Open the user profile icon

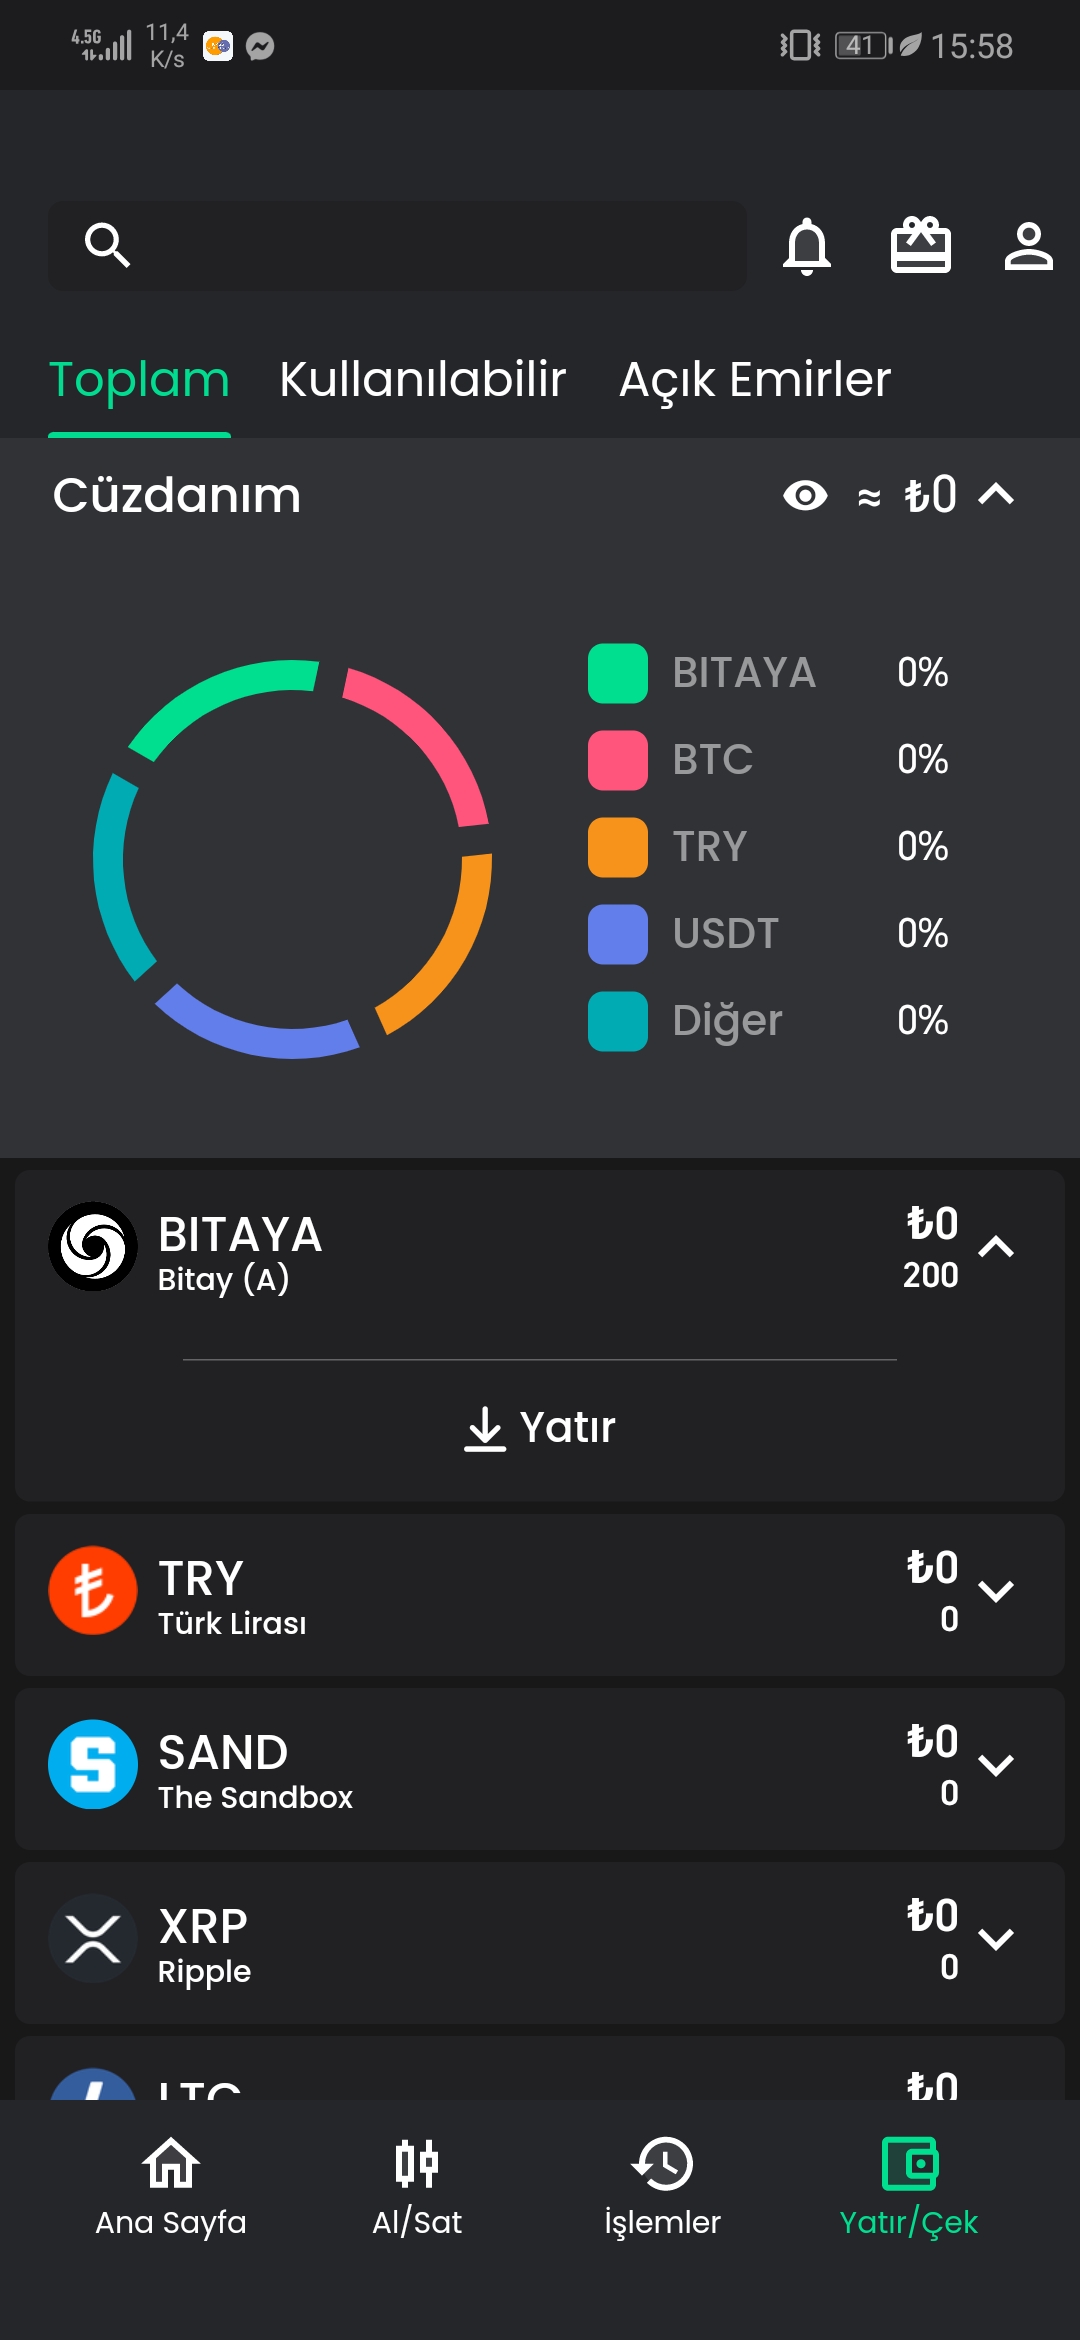pos(1028,246)
